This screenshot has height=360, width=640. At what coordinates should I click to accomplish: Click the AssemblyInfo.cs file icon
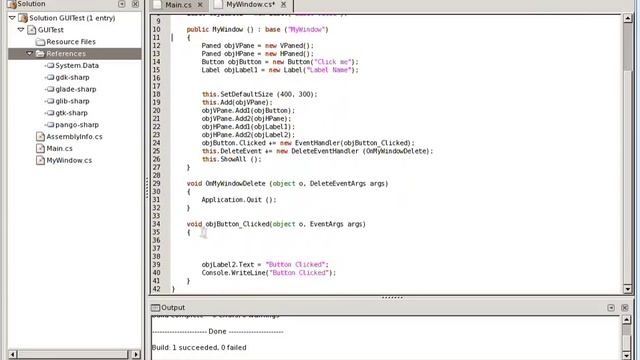coord(40,136)
